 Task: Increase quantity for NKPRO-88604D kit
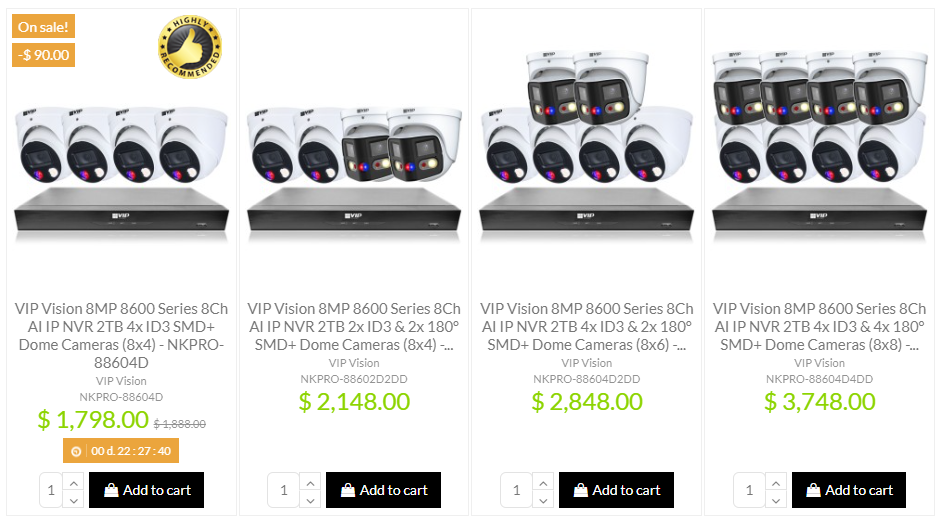click(x=73, y=483)
